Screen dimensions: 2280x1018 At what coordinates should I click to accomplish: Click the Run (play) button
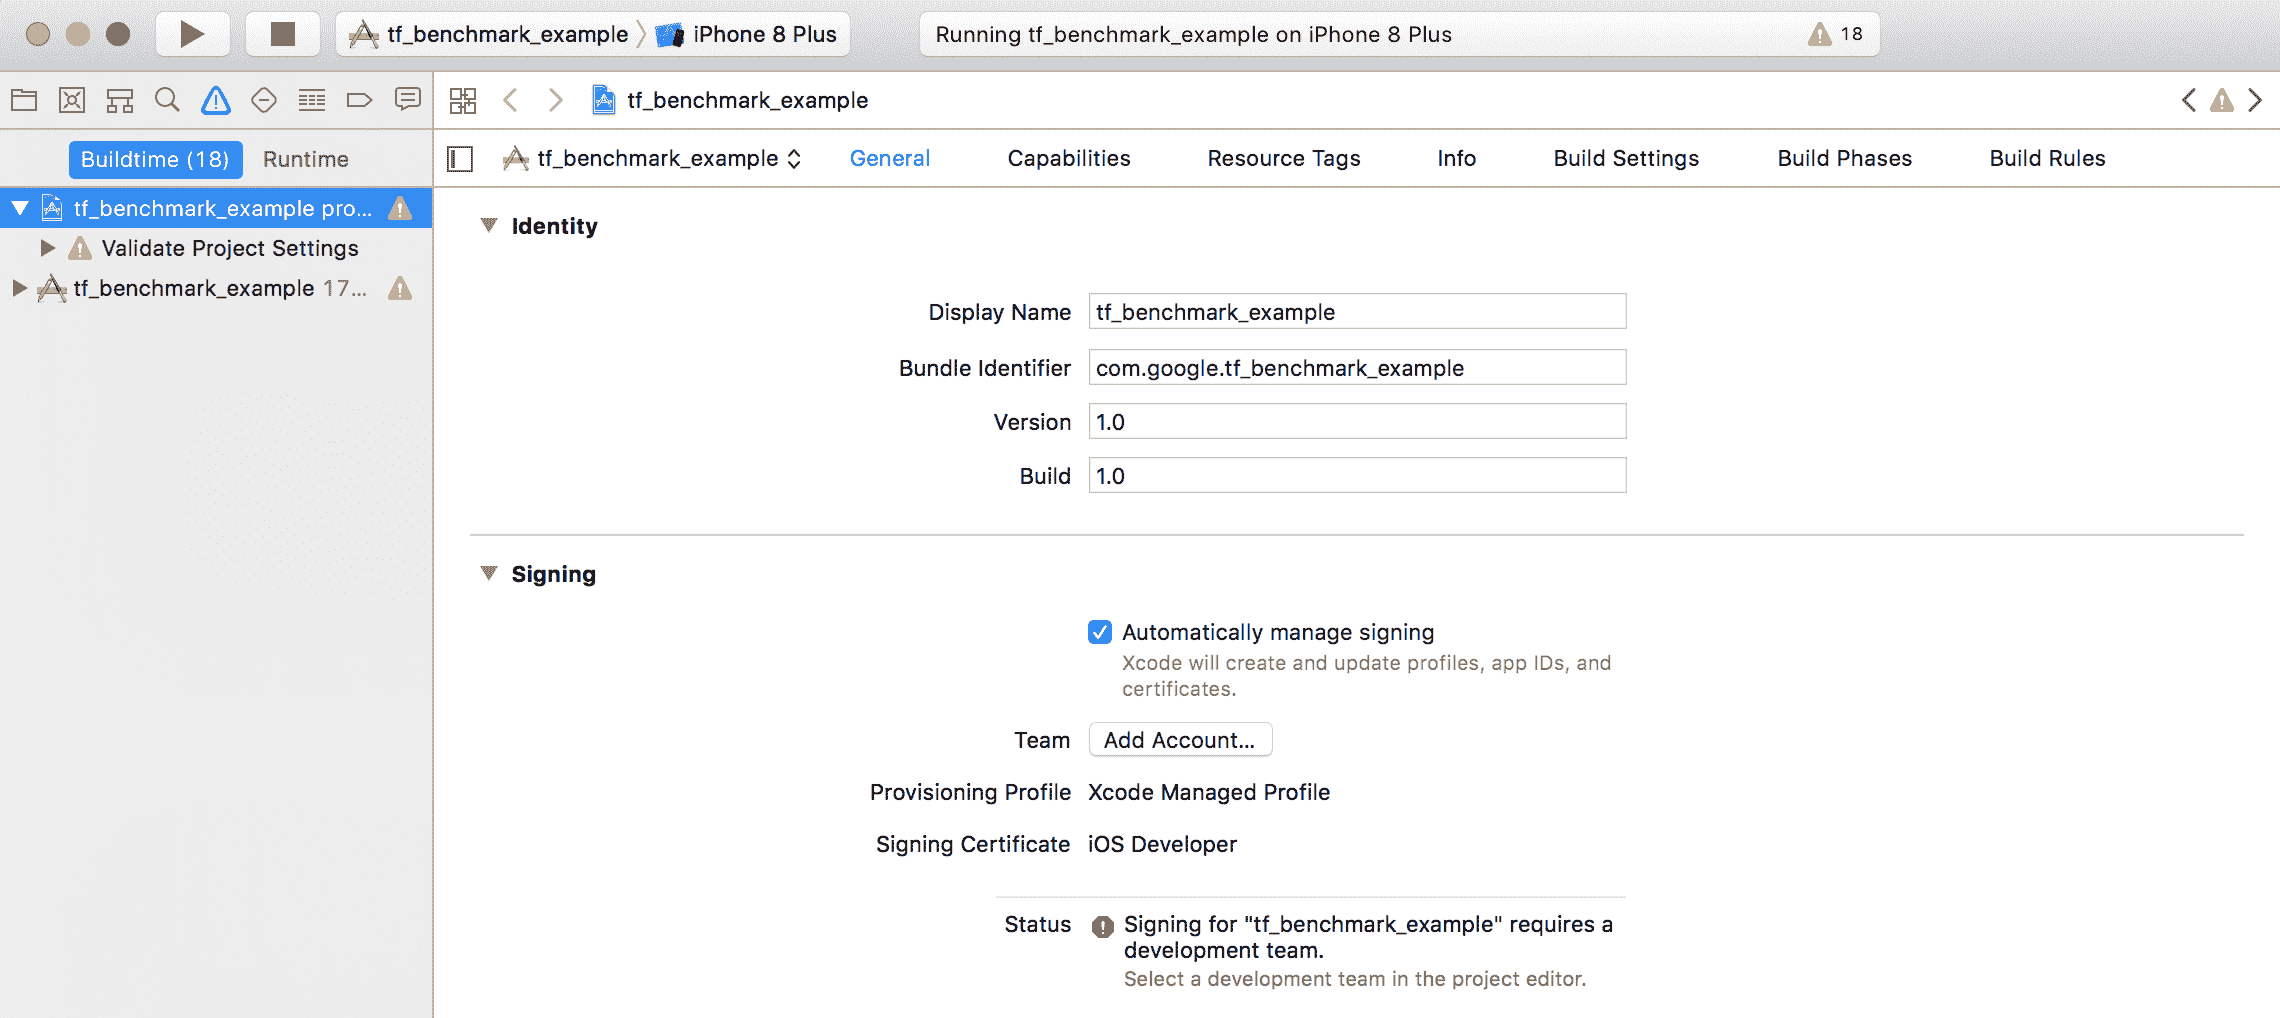tap(193, 34)
